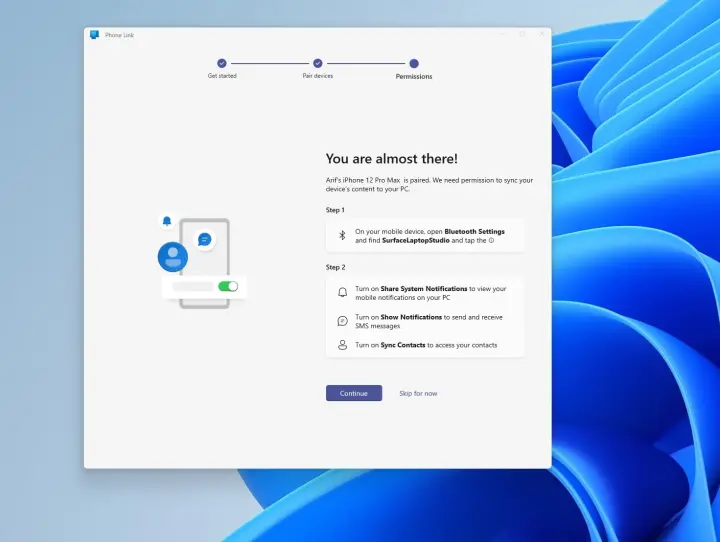This screenshot has width=720, height=542.
Task: Click the 'SurfaceLaptopStudio' device name text
Action: [416, 240]
